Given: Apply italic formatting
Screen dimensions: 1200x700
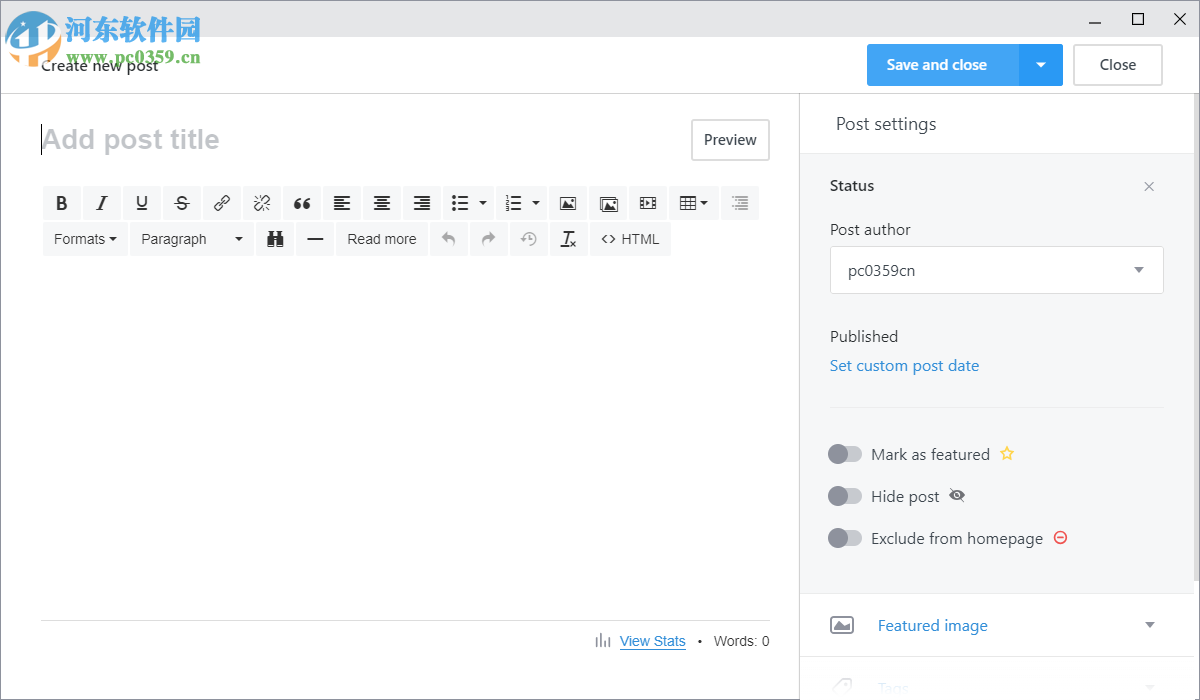Looking at the screenshot, I should pyautogui.click(x=102, y=203).
